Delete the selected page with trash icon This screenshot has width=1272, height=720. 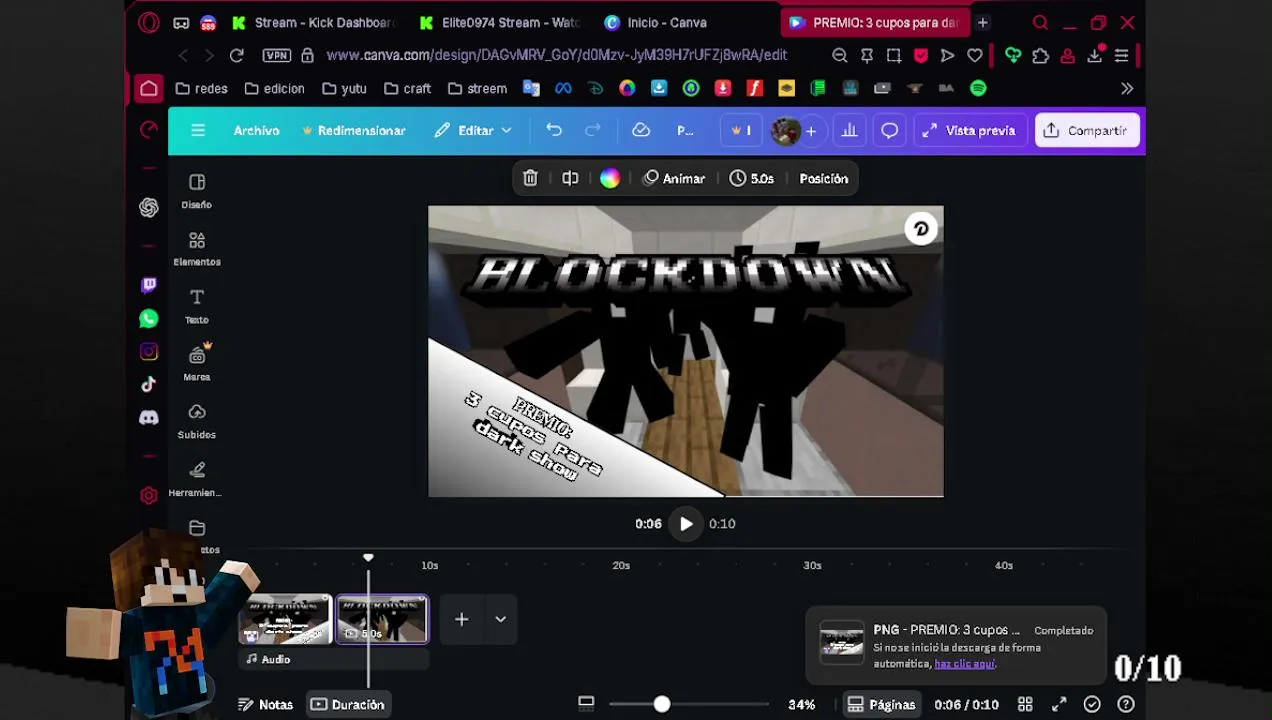pyautogui.click(x=530, y=179)
